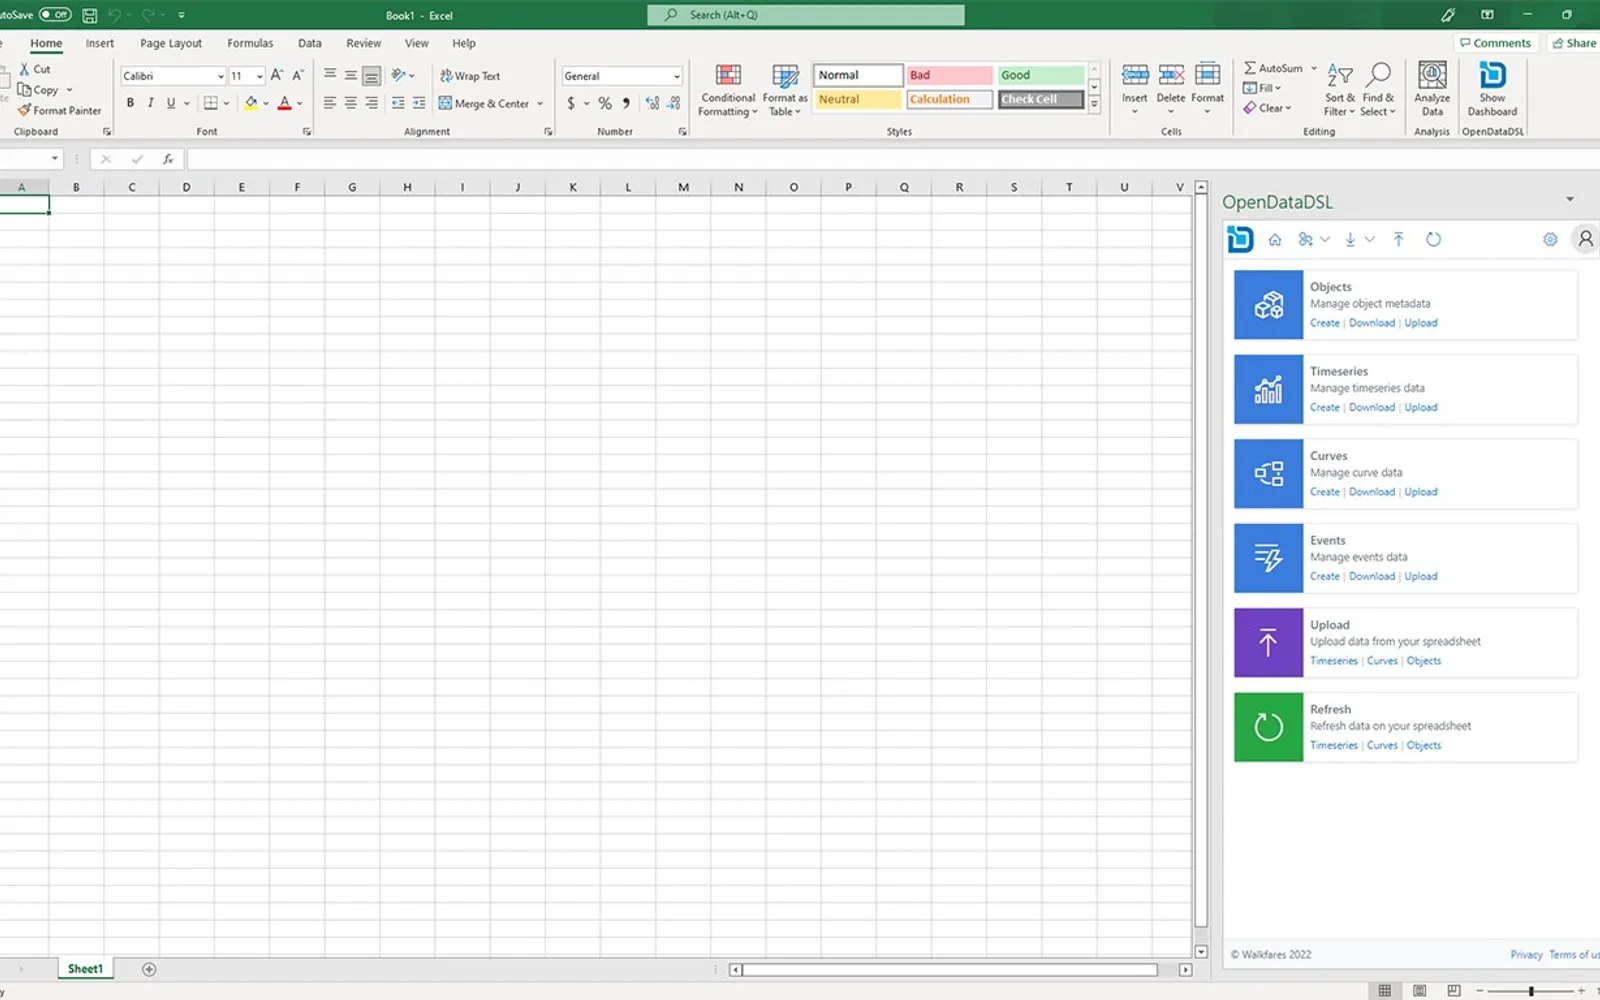The image size is (1600, 1000).
Task: Click the Save icon in title bar
Action: pos(90,15)
